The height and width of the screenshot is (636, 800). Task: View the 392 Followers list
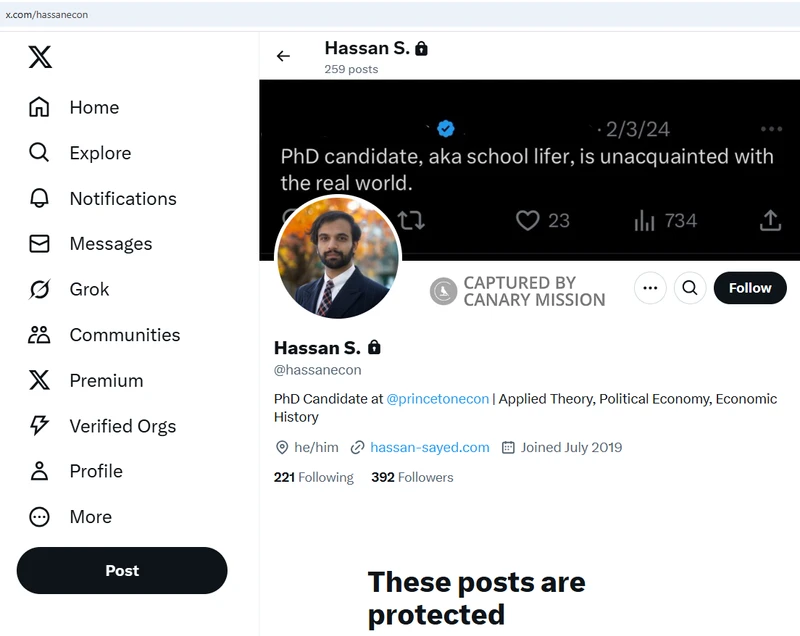[x=412, y=477]
